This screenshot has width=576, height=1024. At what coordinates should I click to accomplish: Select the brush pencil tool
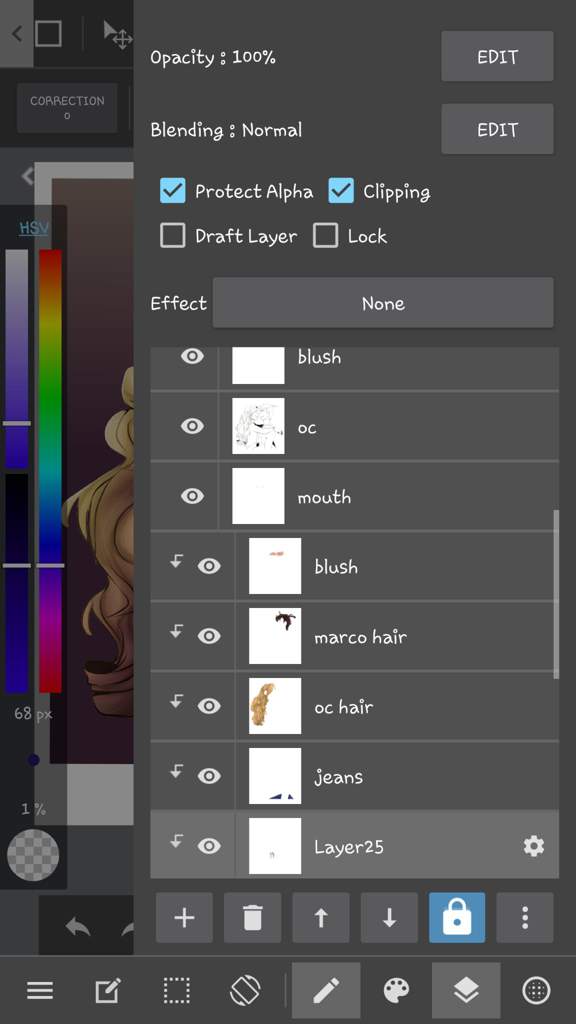pyautogui.click(x=326, y=991)
